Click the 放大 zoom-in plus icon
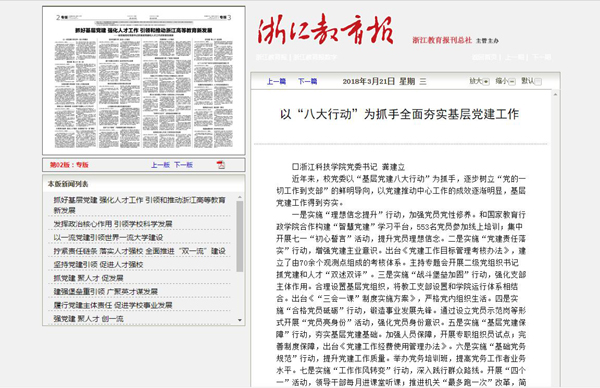This screenshot has width=600, height=388. tap(486, 82)
